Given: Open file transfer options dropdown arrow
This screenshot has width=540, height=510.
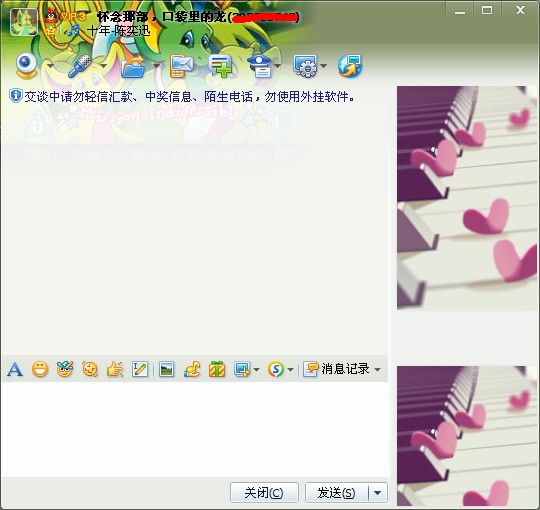Looking at the screenshot, I should [156, 65].
